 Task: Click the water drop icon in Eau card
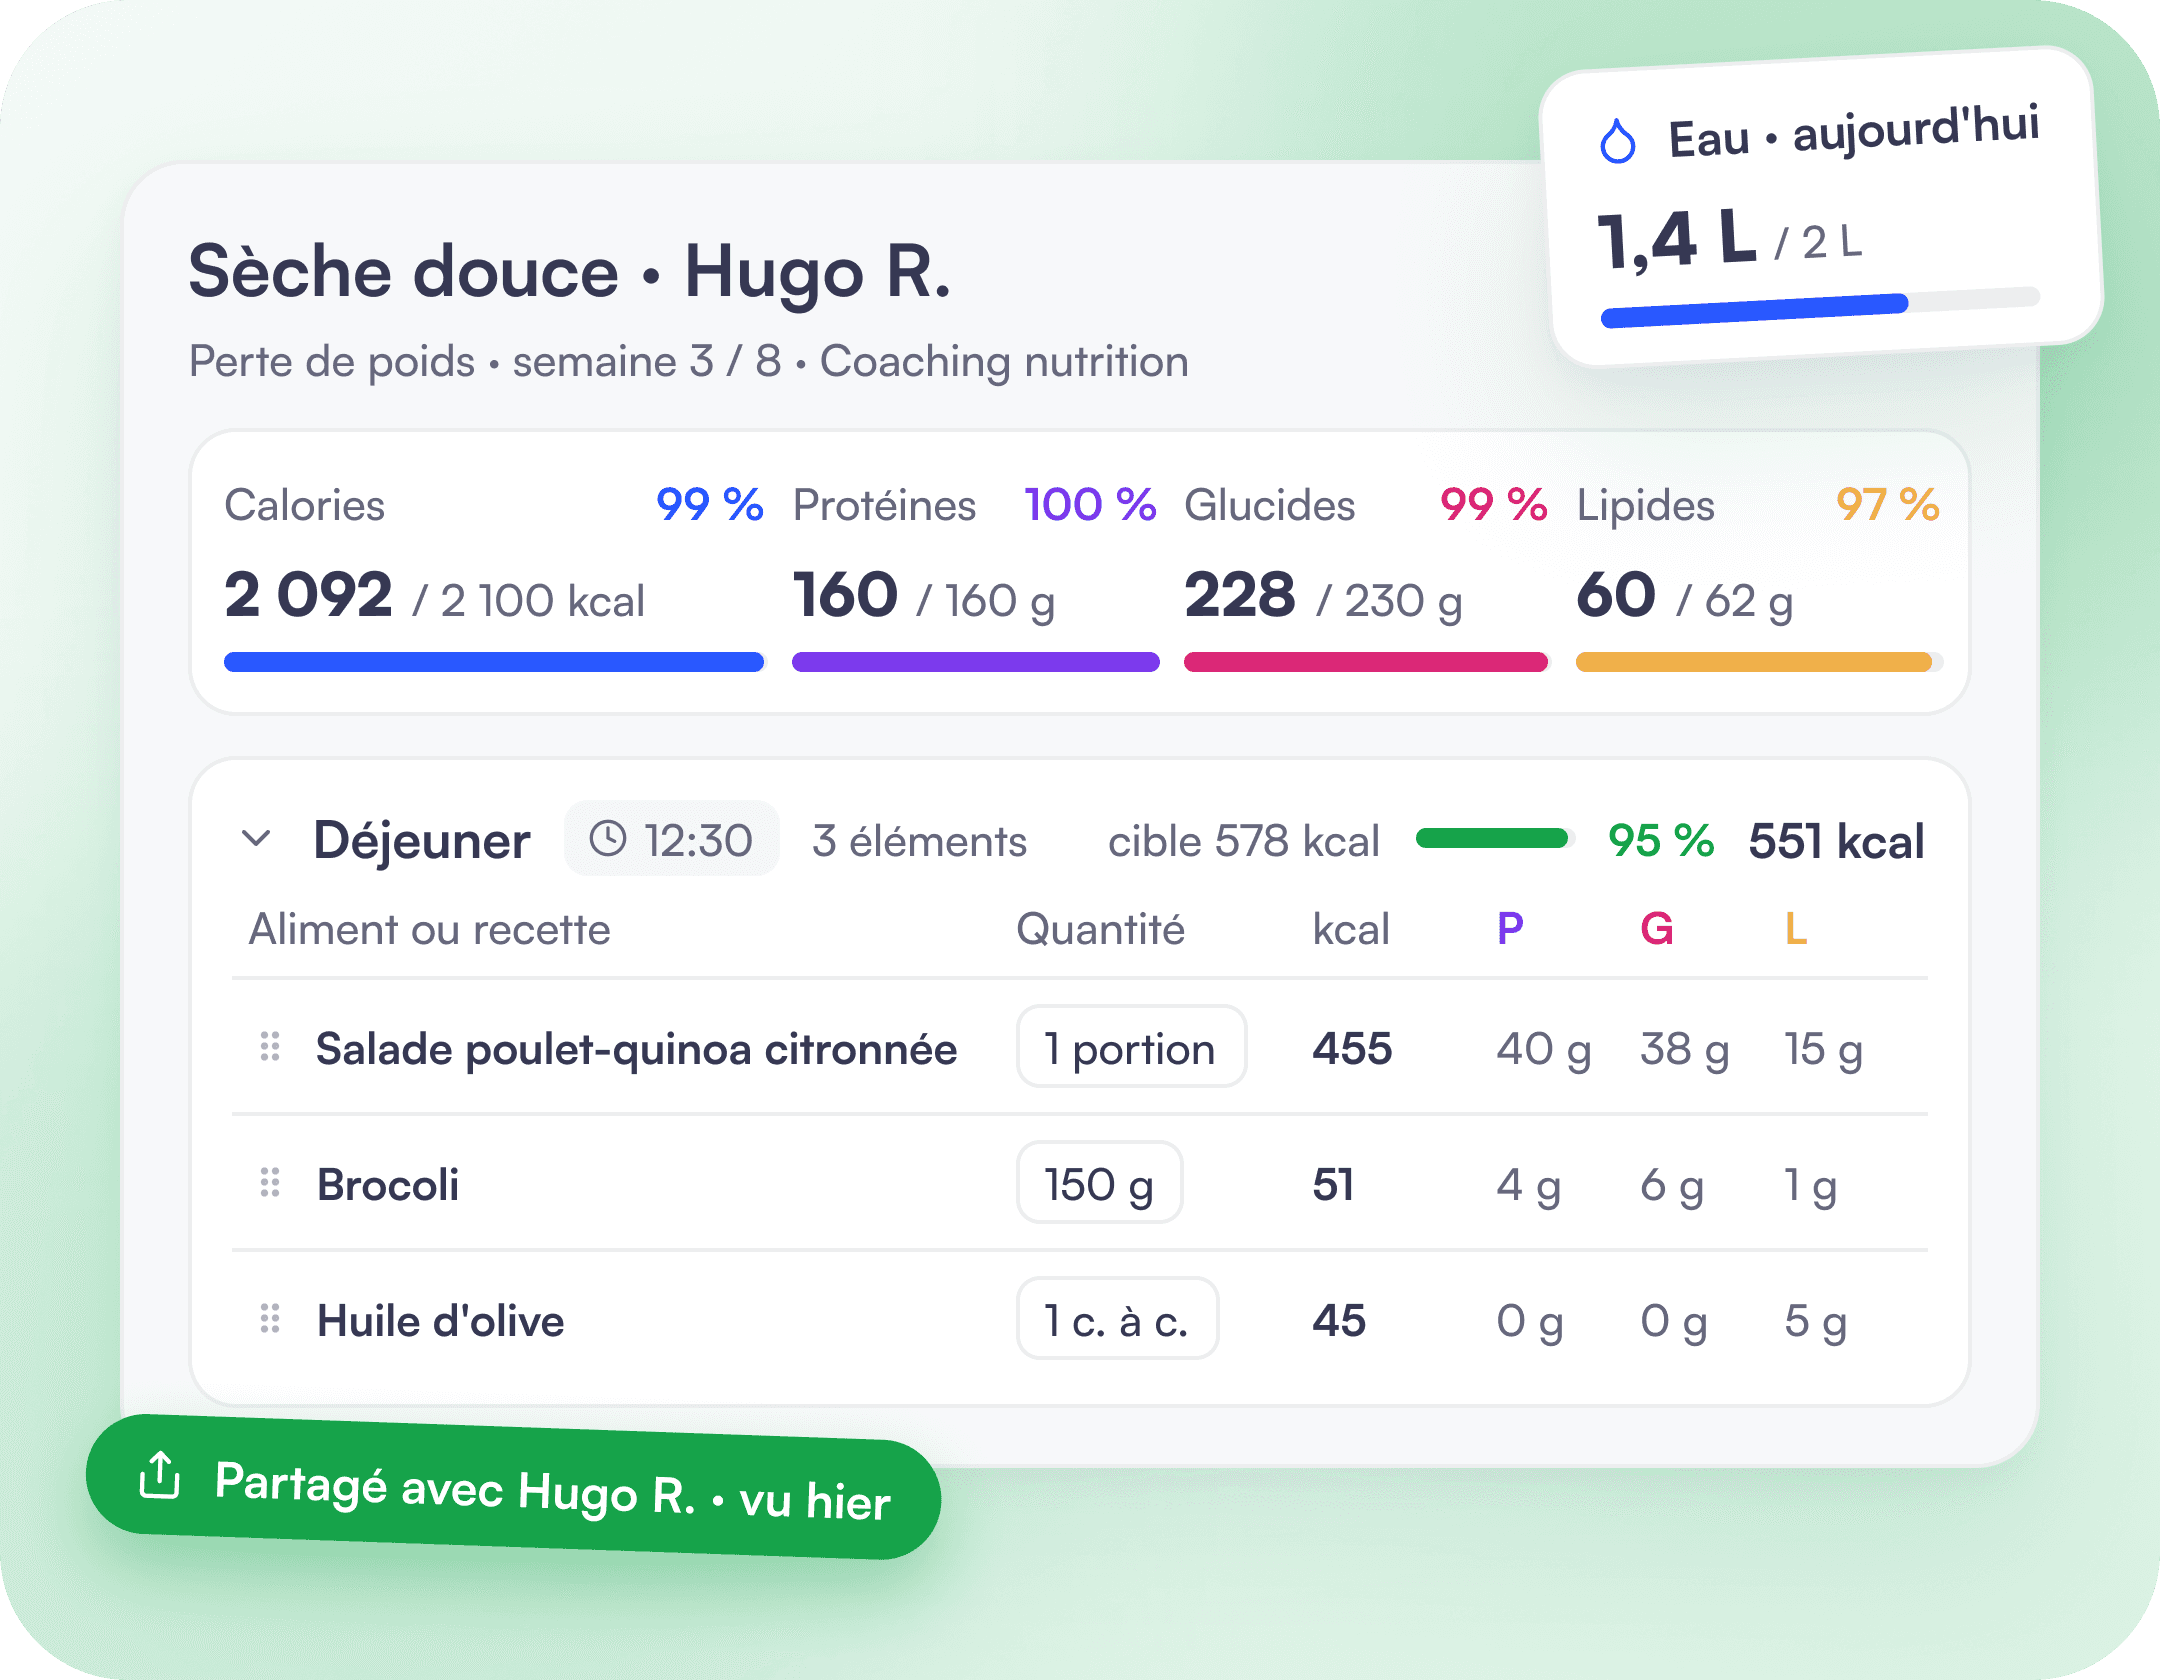click(1617, 141)
